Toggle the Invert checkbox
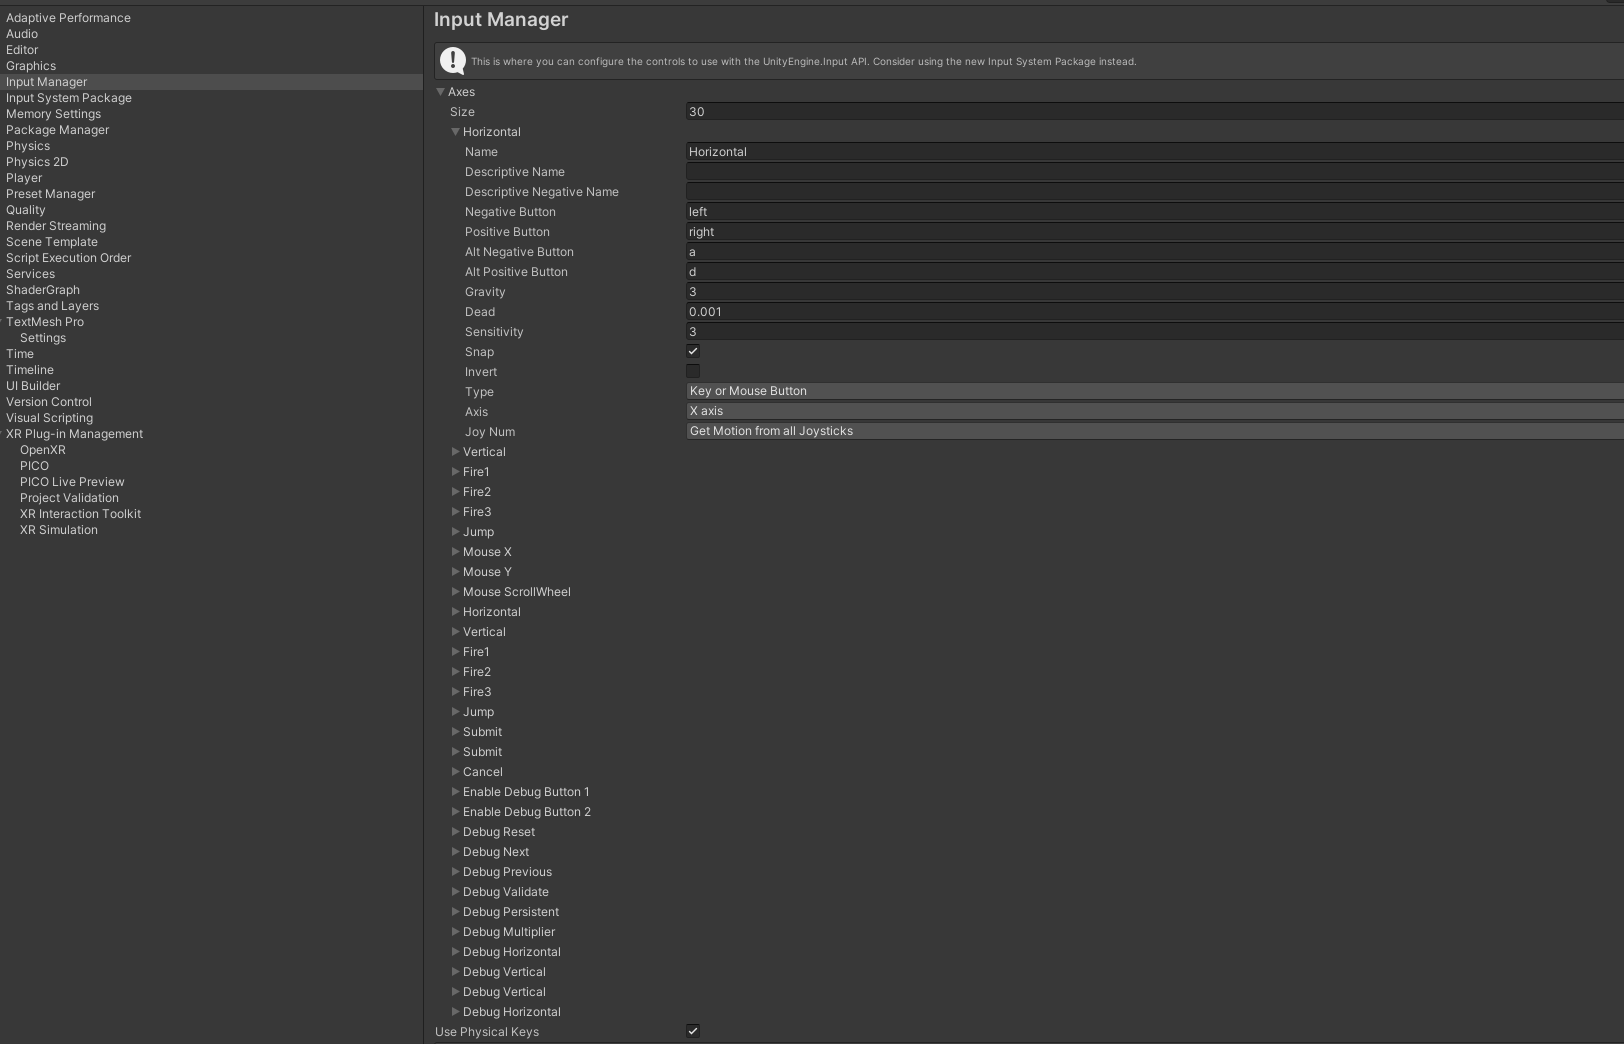 click(693, 371)
